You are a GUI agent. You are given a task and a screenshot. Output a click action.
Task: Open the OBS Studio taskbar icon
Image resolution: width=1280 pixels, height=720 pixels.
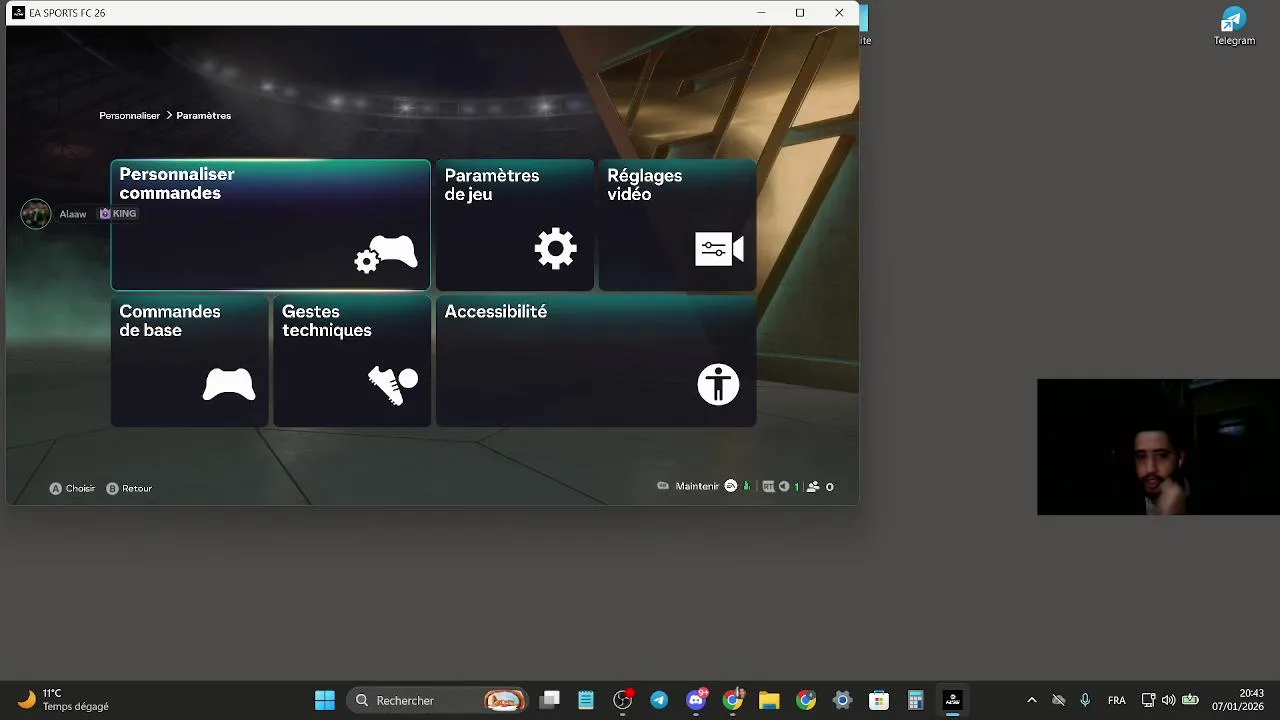click(x=623, y=700)
